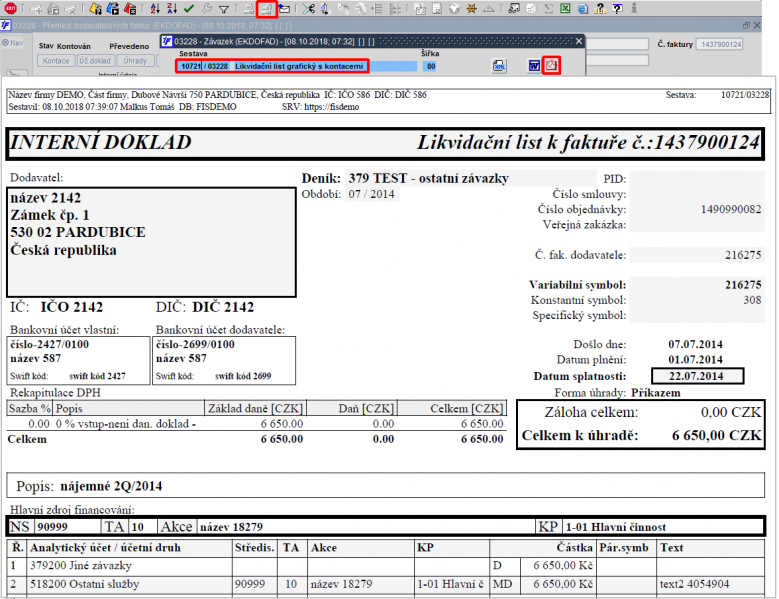Click the 'DIČ 2142' text
The image size is (779, 599).
(x=223, y=307)
